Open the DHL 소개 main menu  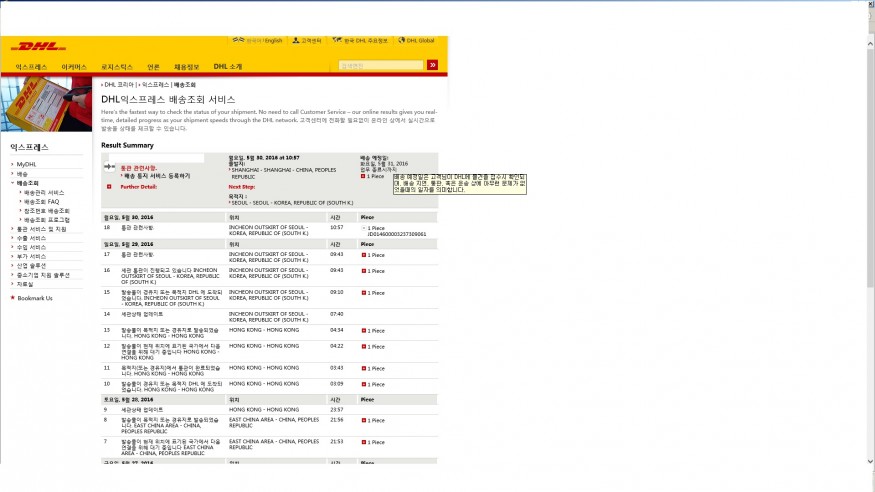tap(228, 66)
